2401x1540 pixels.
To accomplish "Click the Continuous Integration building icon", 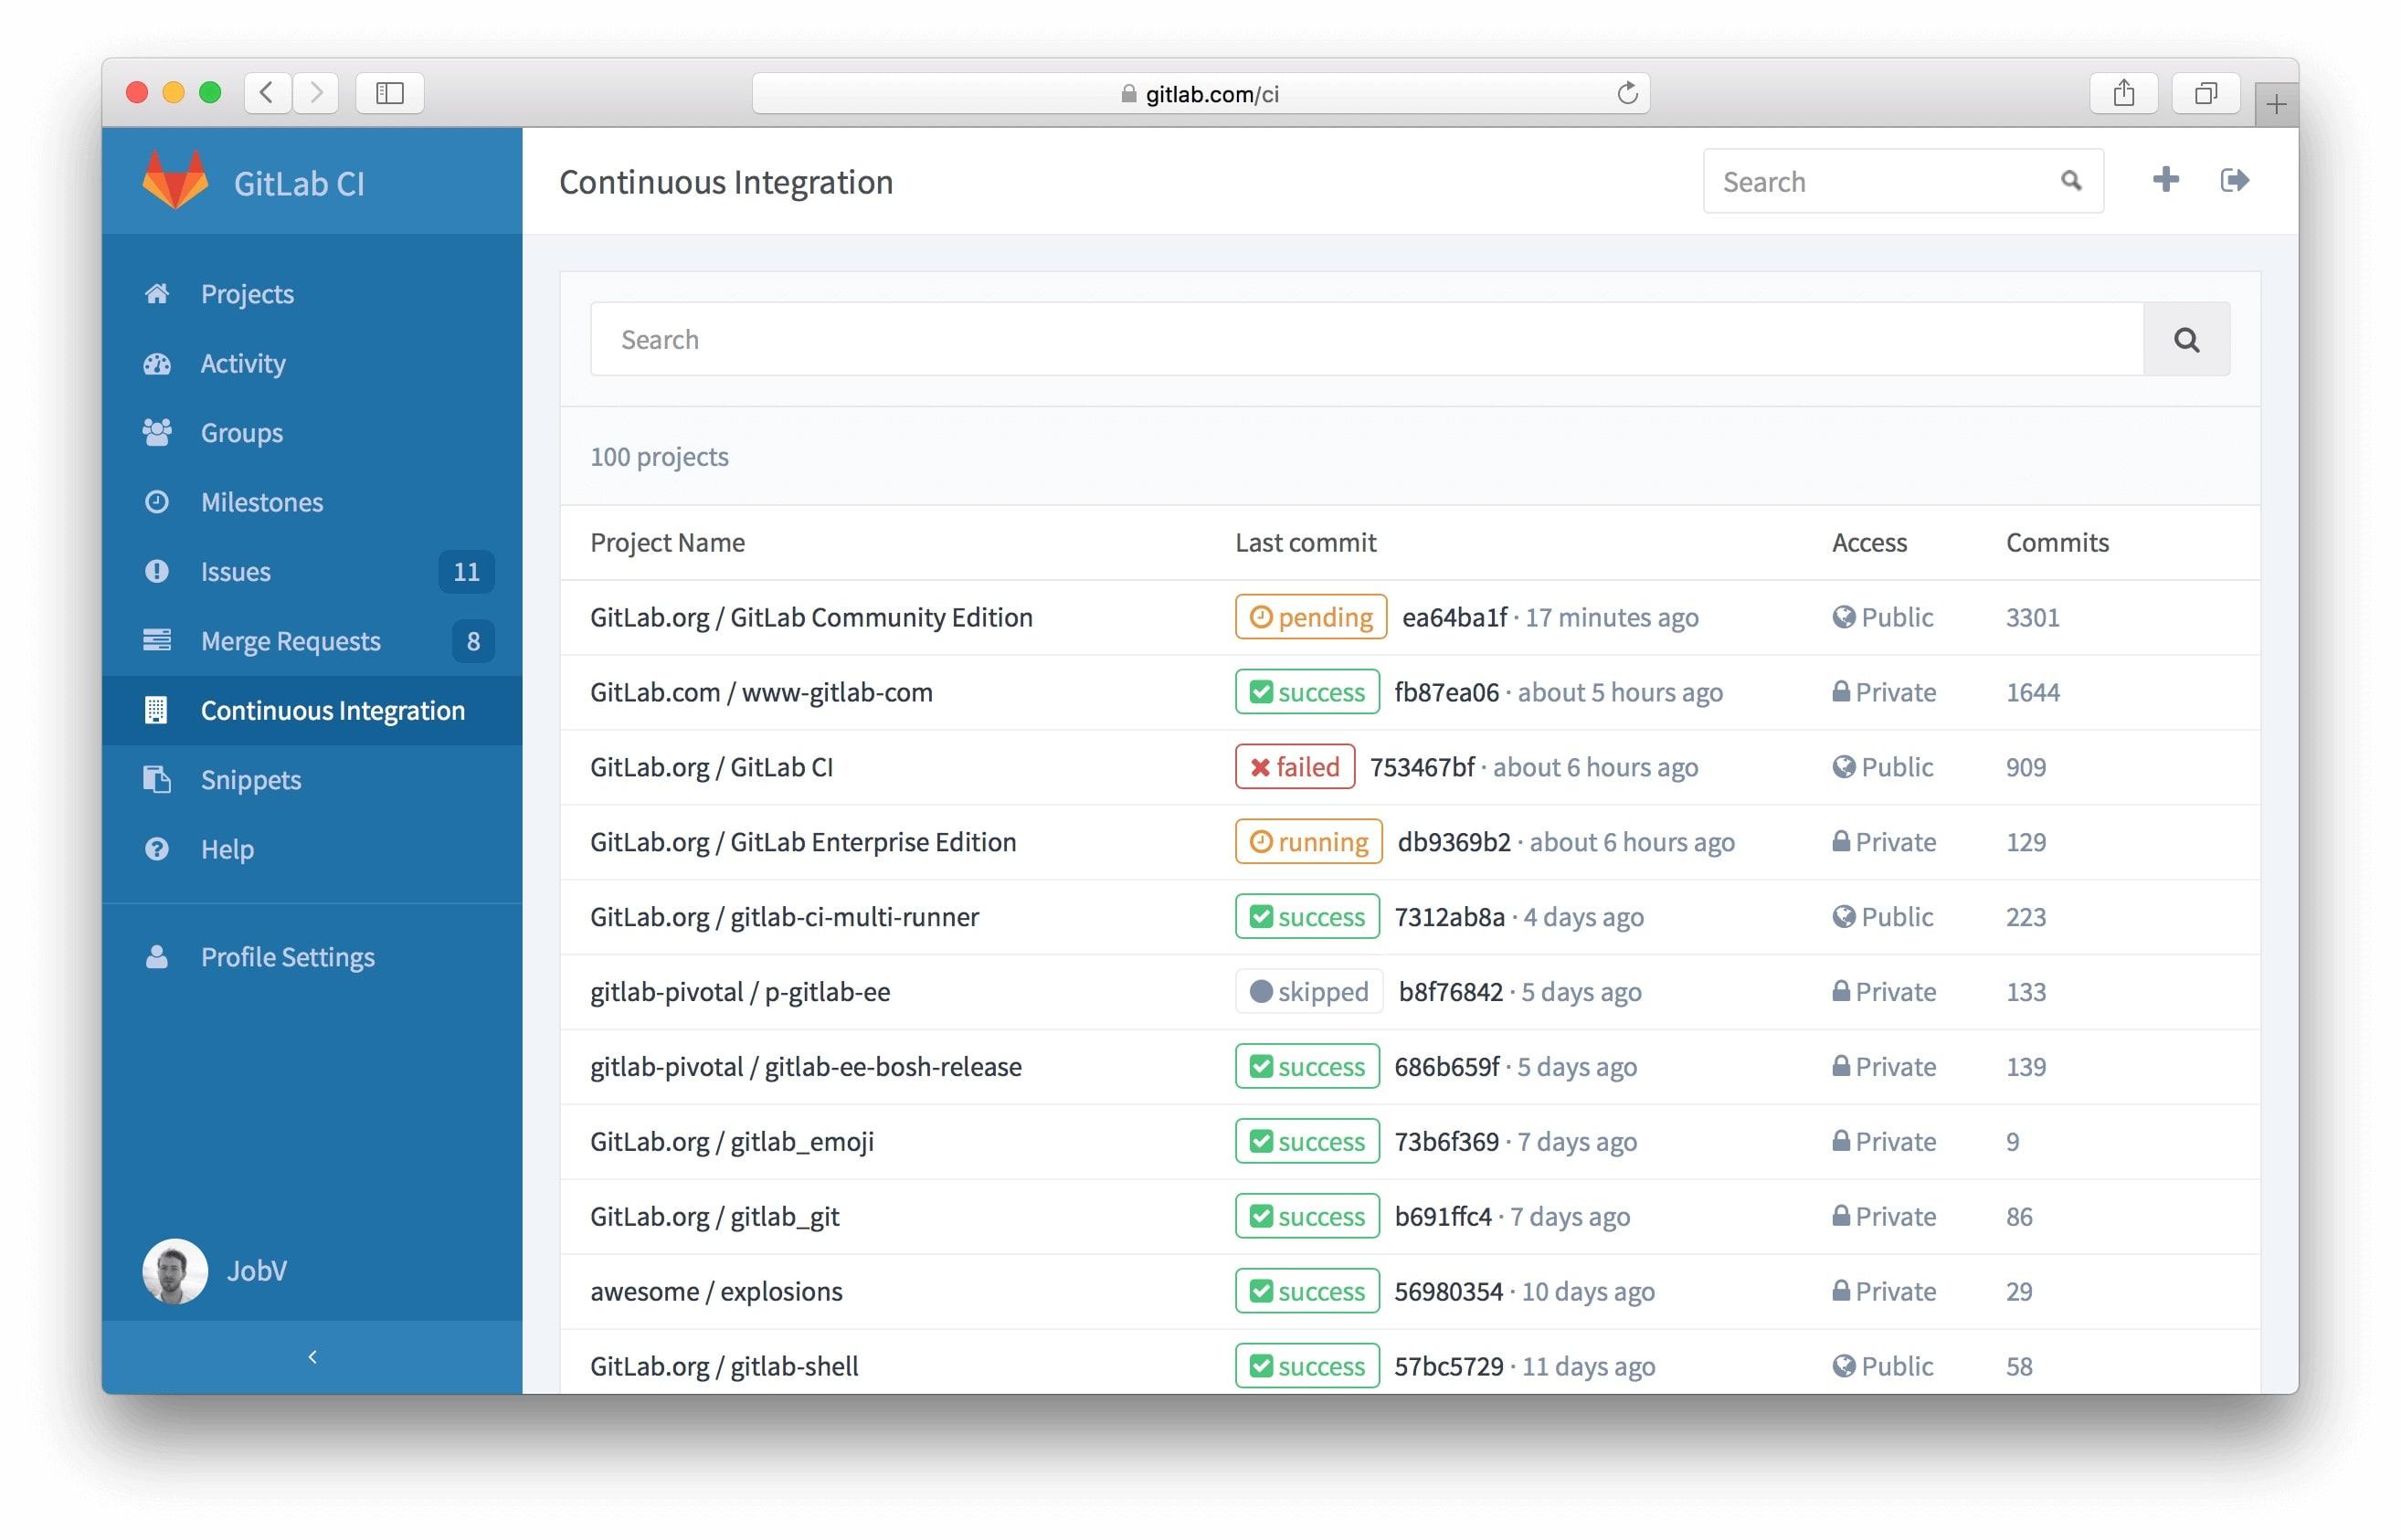I will [x=156, y=710].
